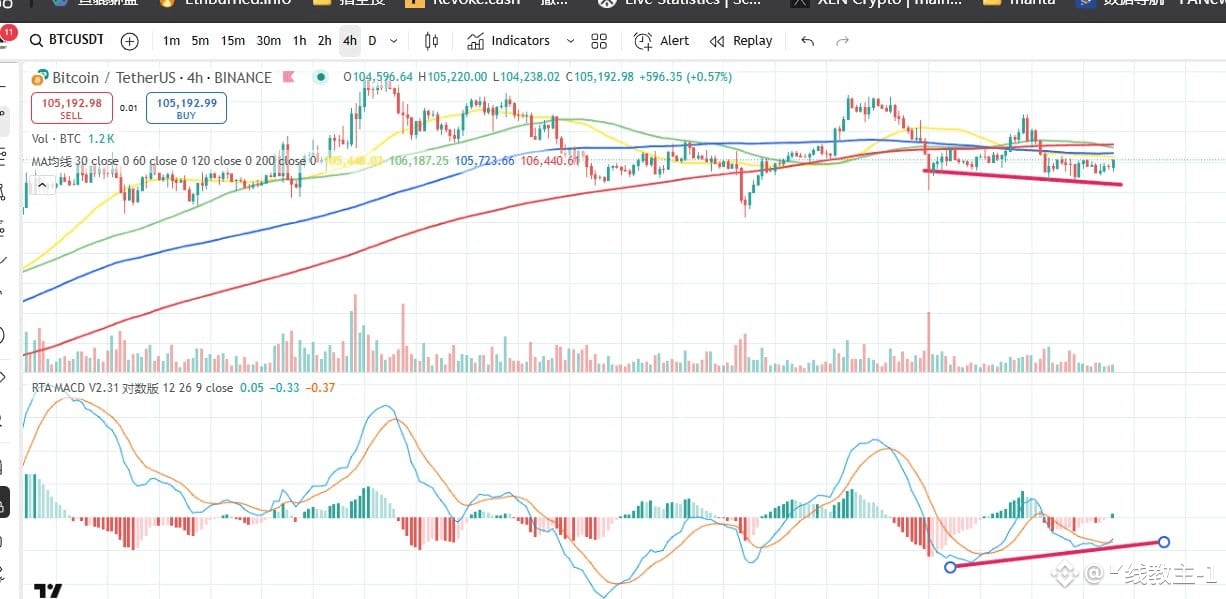Select the 1m timeframe

(x=171, y=41)
